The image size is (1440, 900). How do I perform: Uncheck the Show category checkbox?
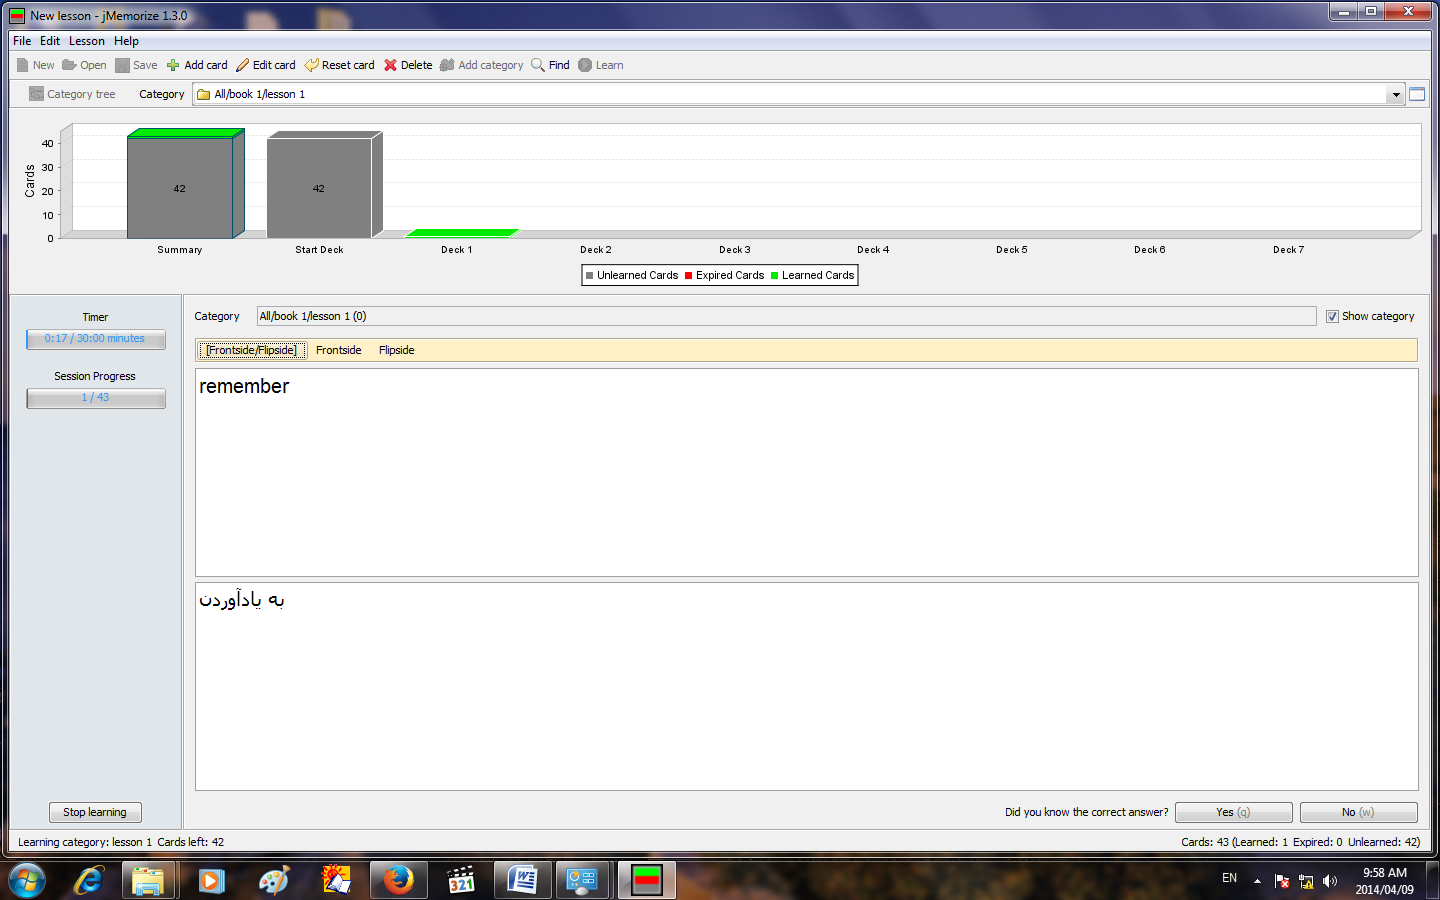coord(1332,316)
